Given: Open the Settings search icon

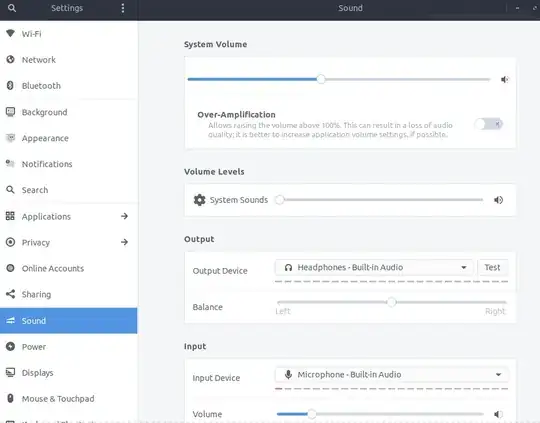Looking at the screenshot, I should tap(12, 8).
